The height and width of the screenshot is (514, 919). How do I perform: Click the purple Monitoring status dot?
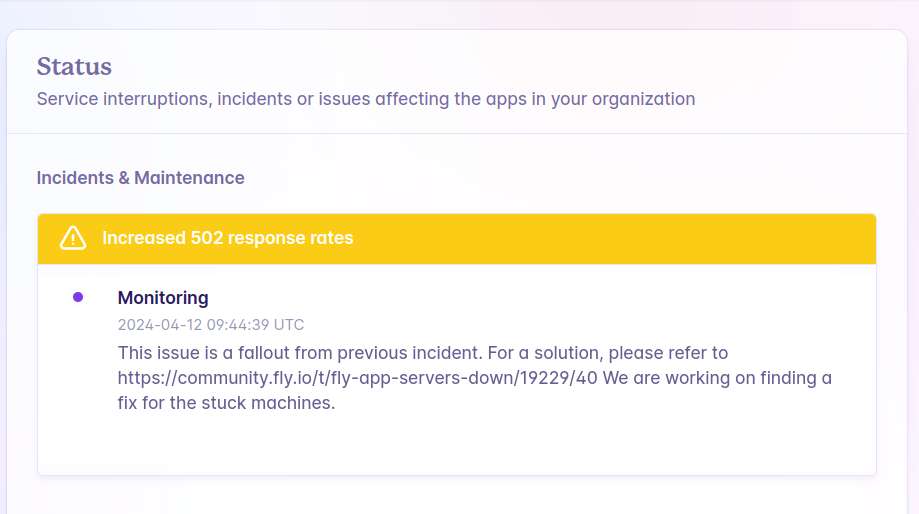78,297
